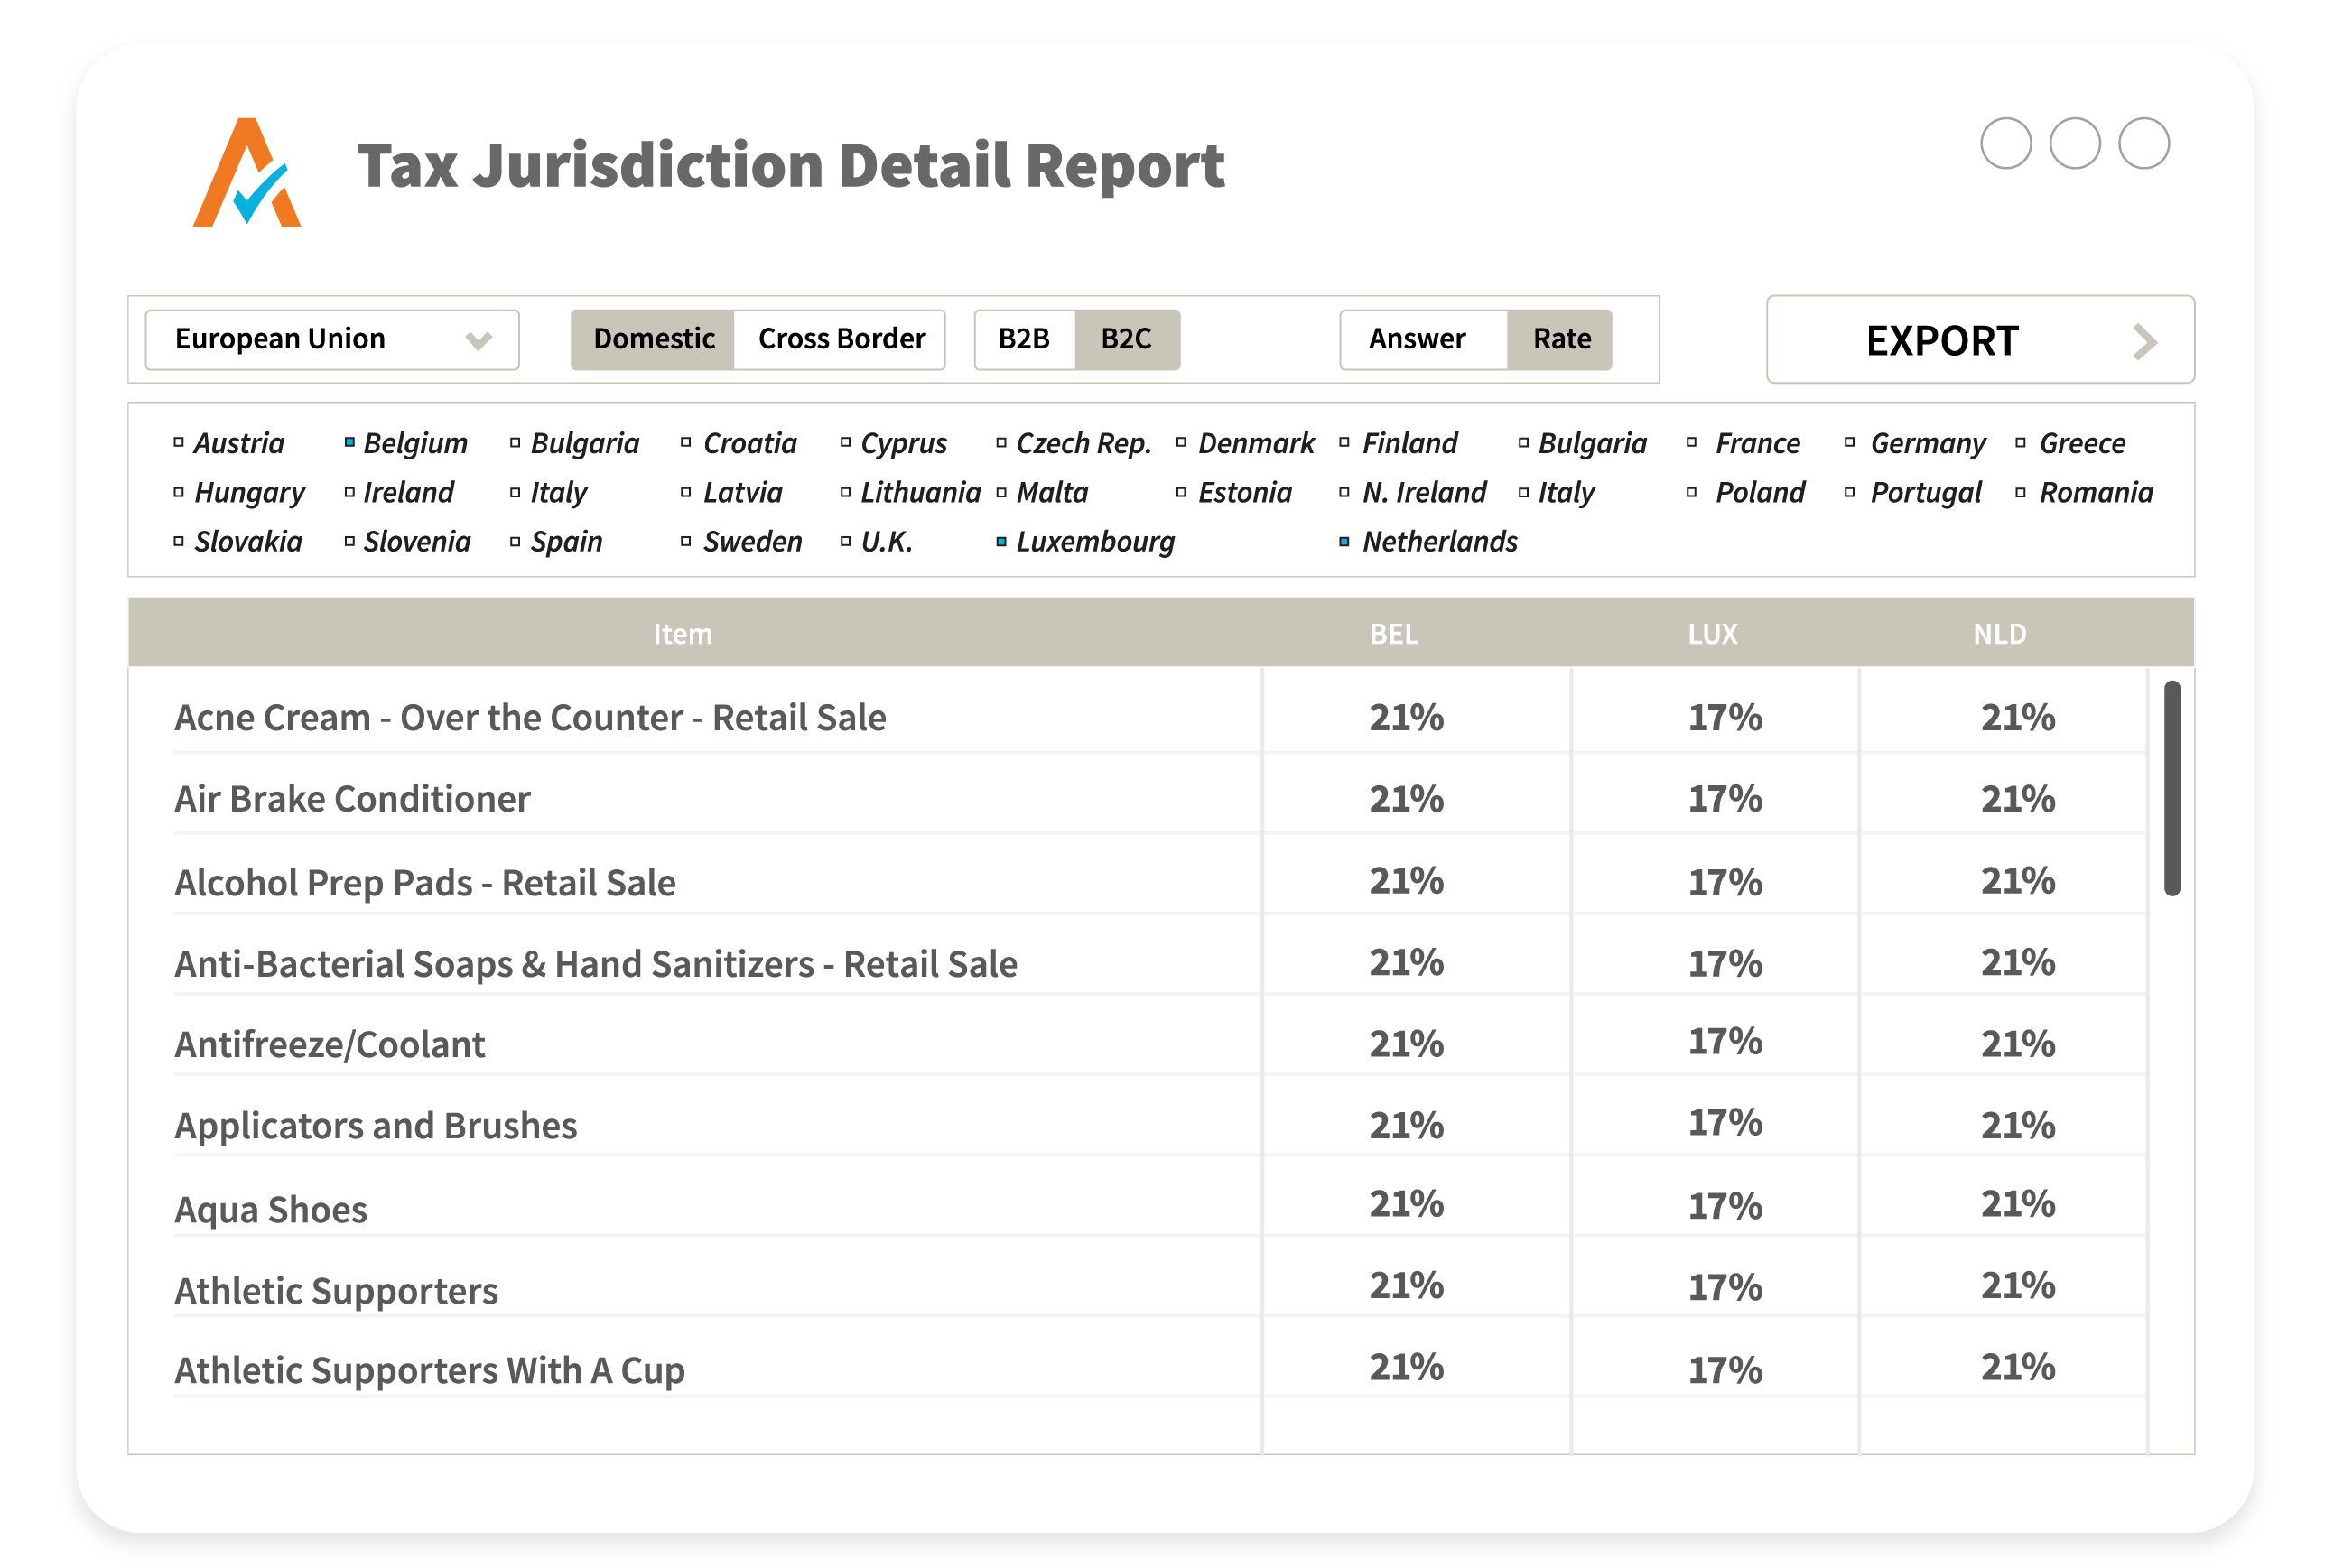Select the Antifreeze/Coolant item row

point(330,1044)
